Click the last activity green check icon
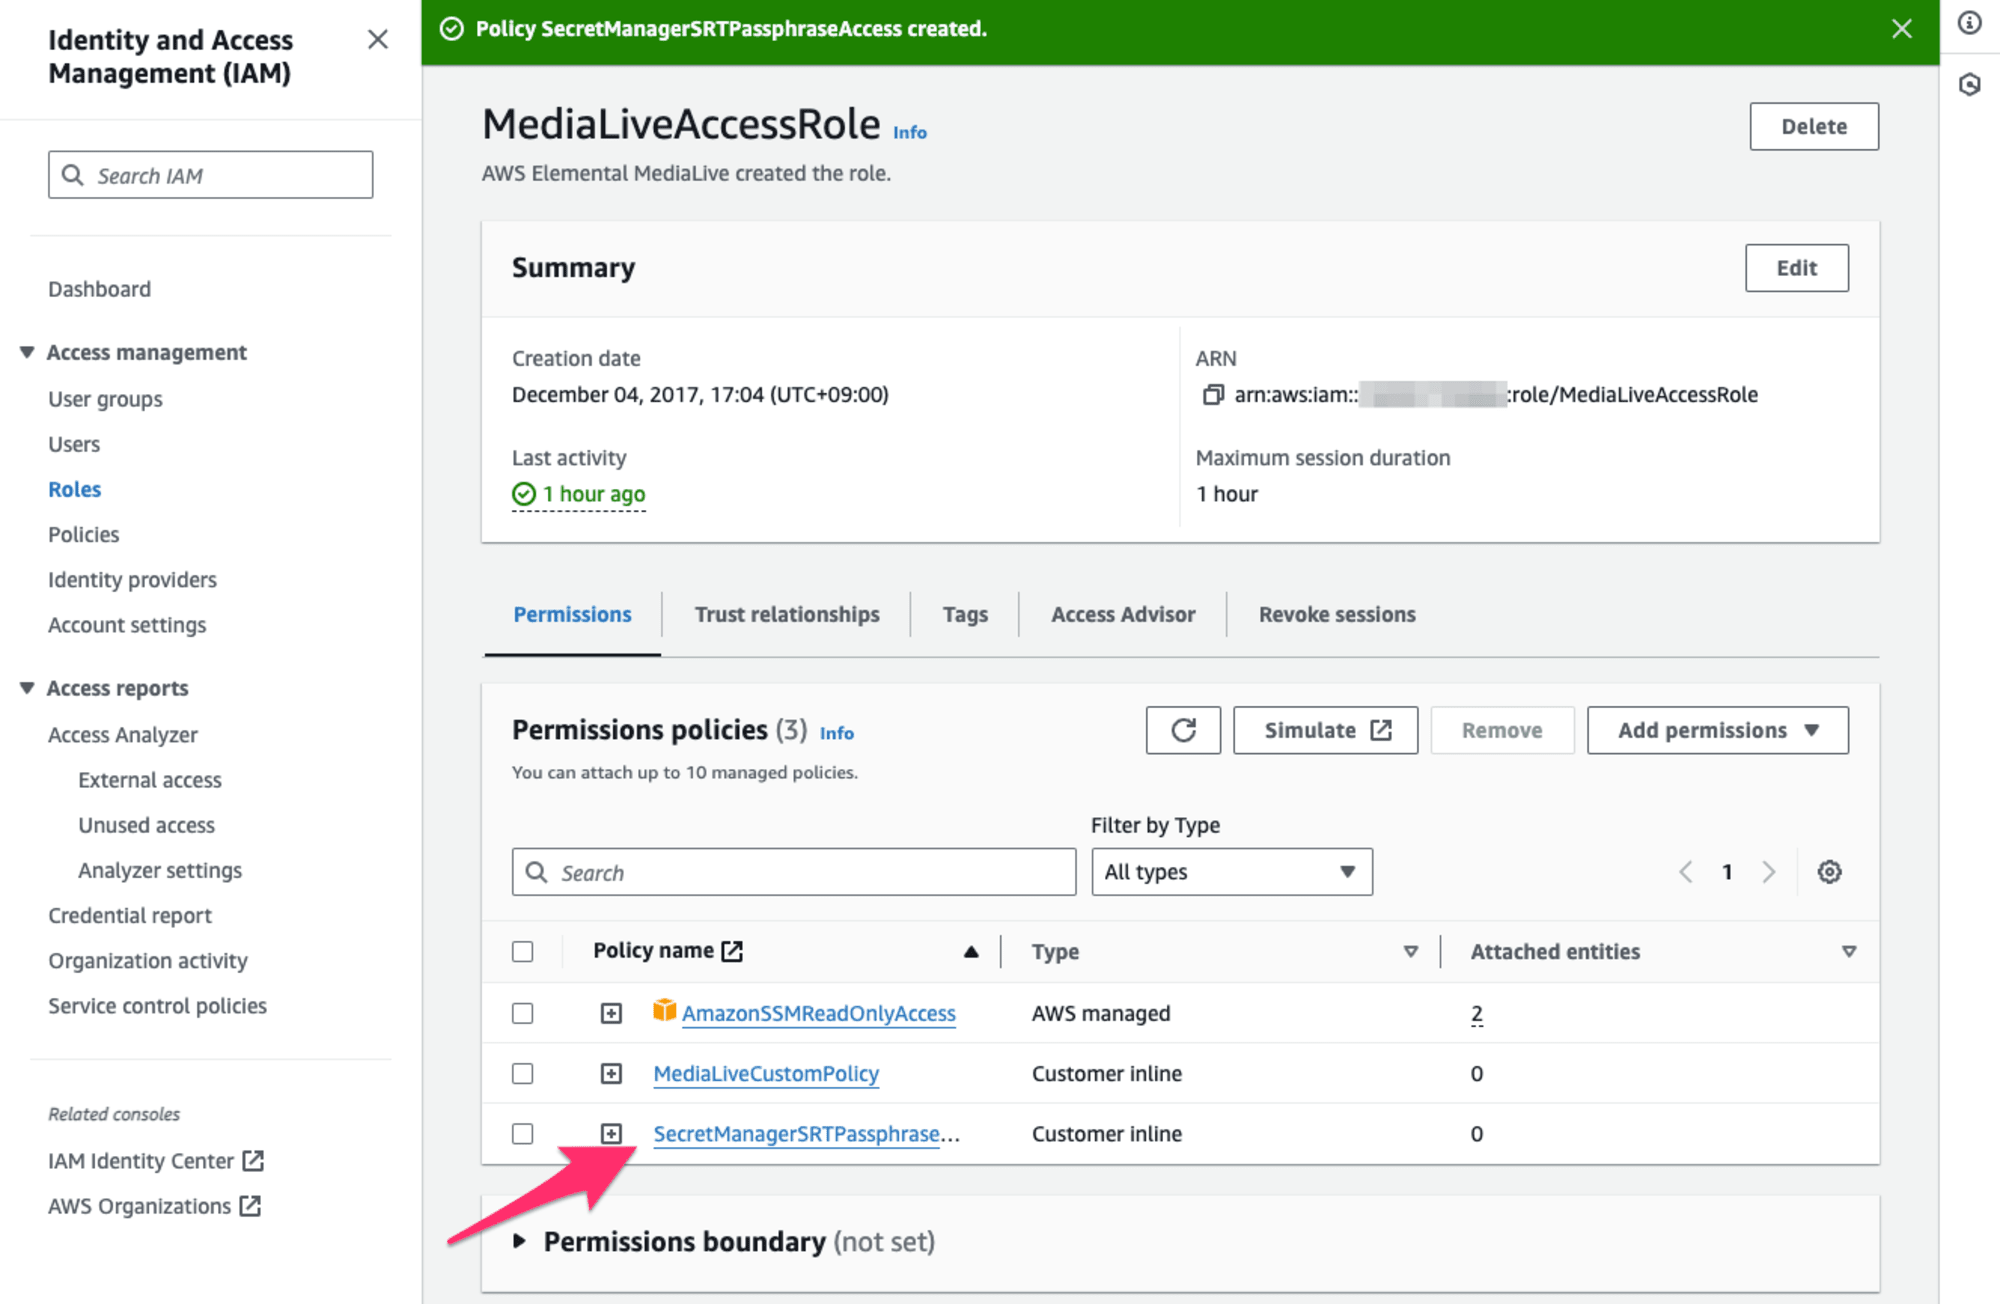 (x=524, y=494)
